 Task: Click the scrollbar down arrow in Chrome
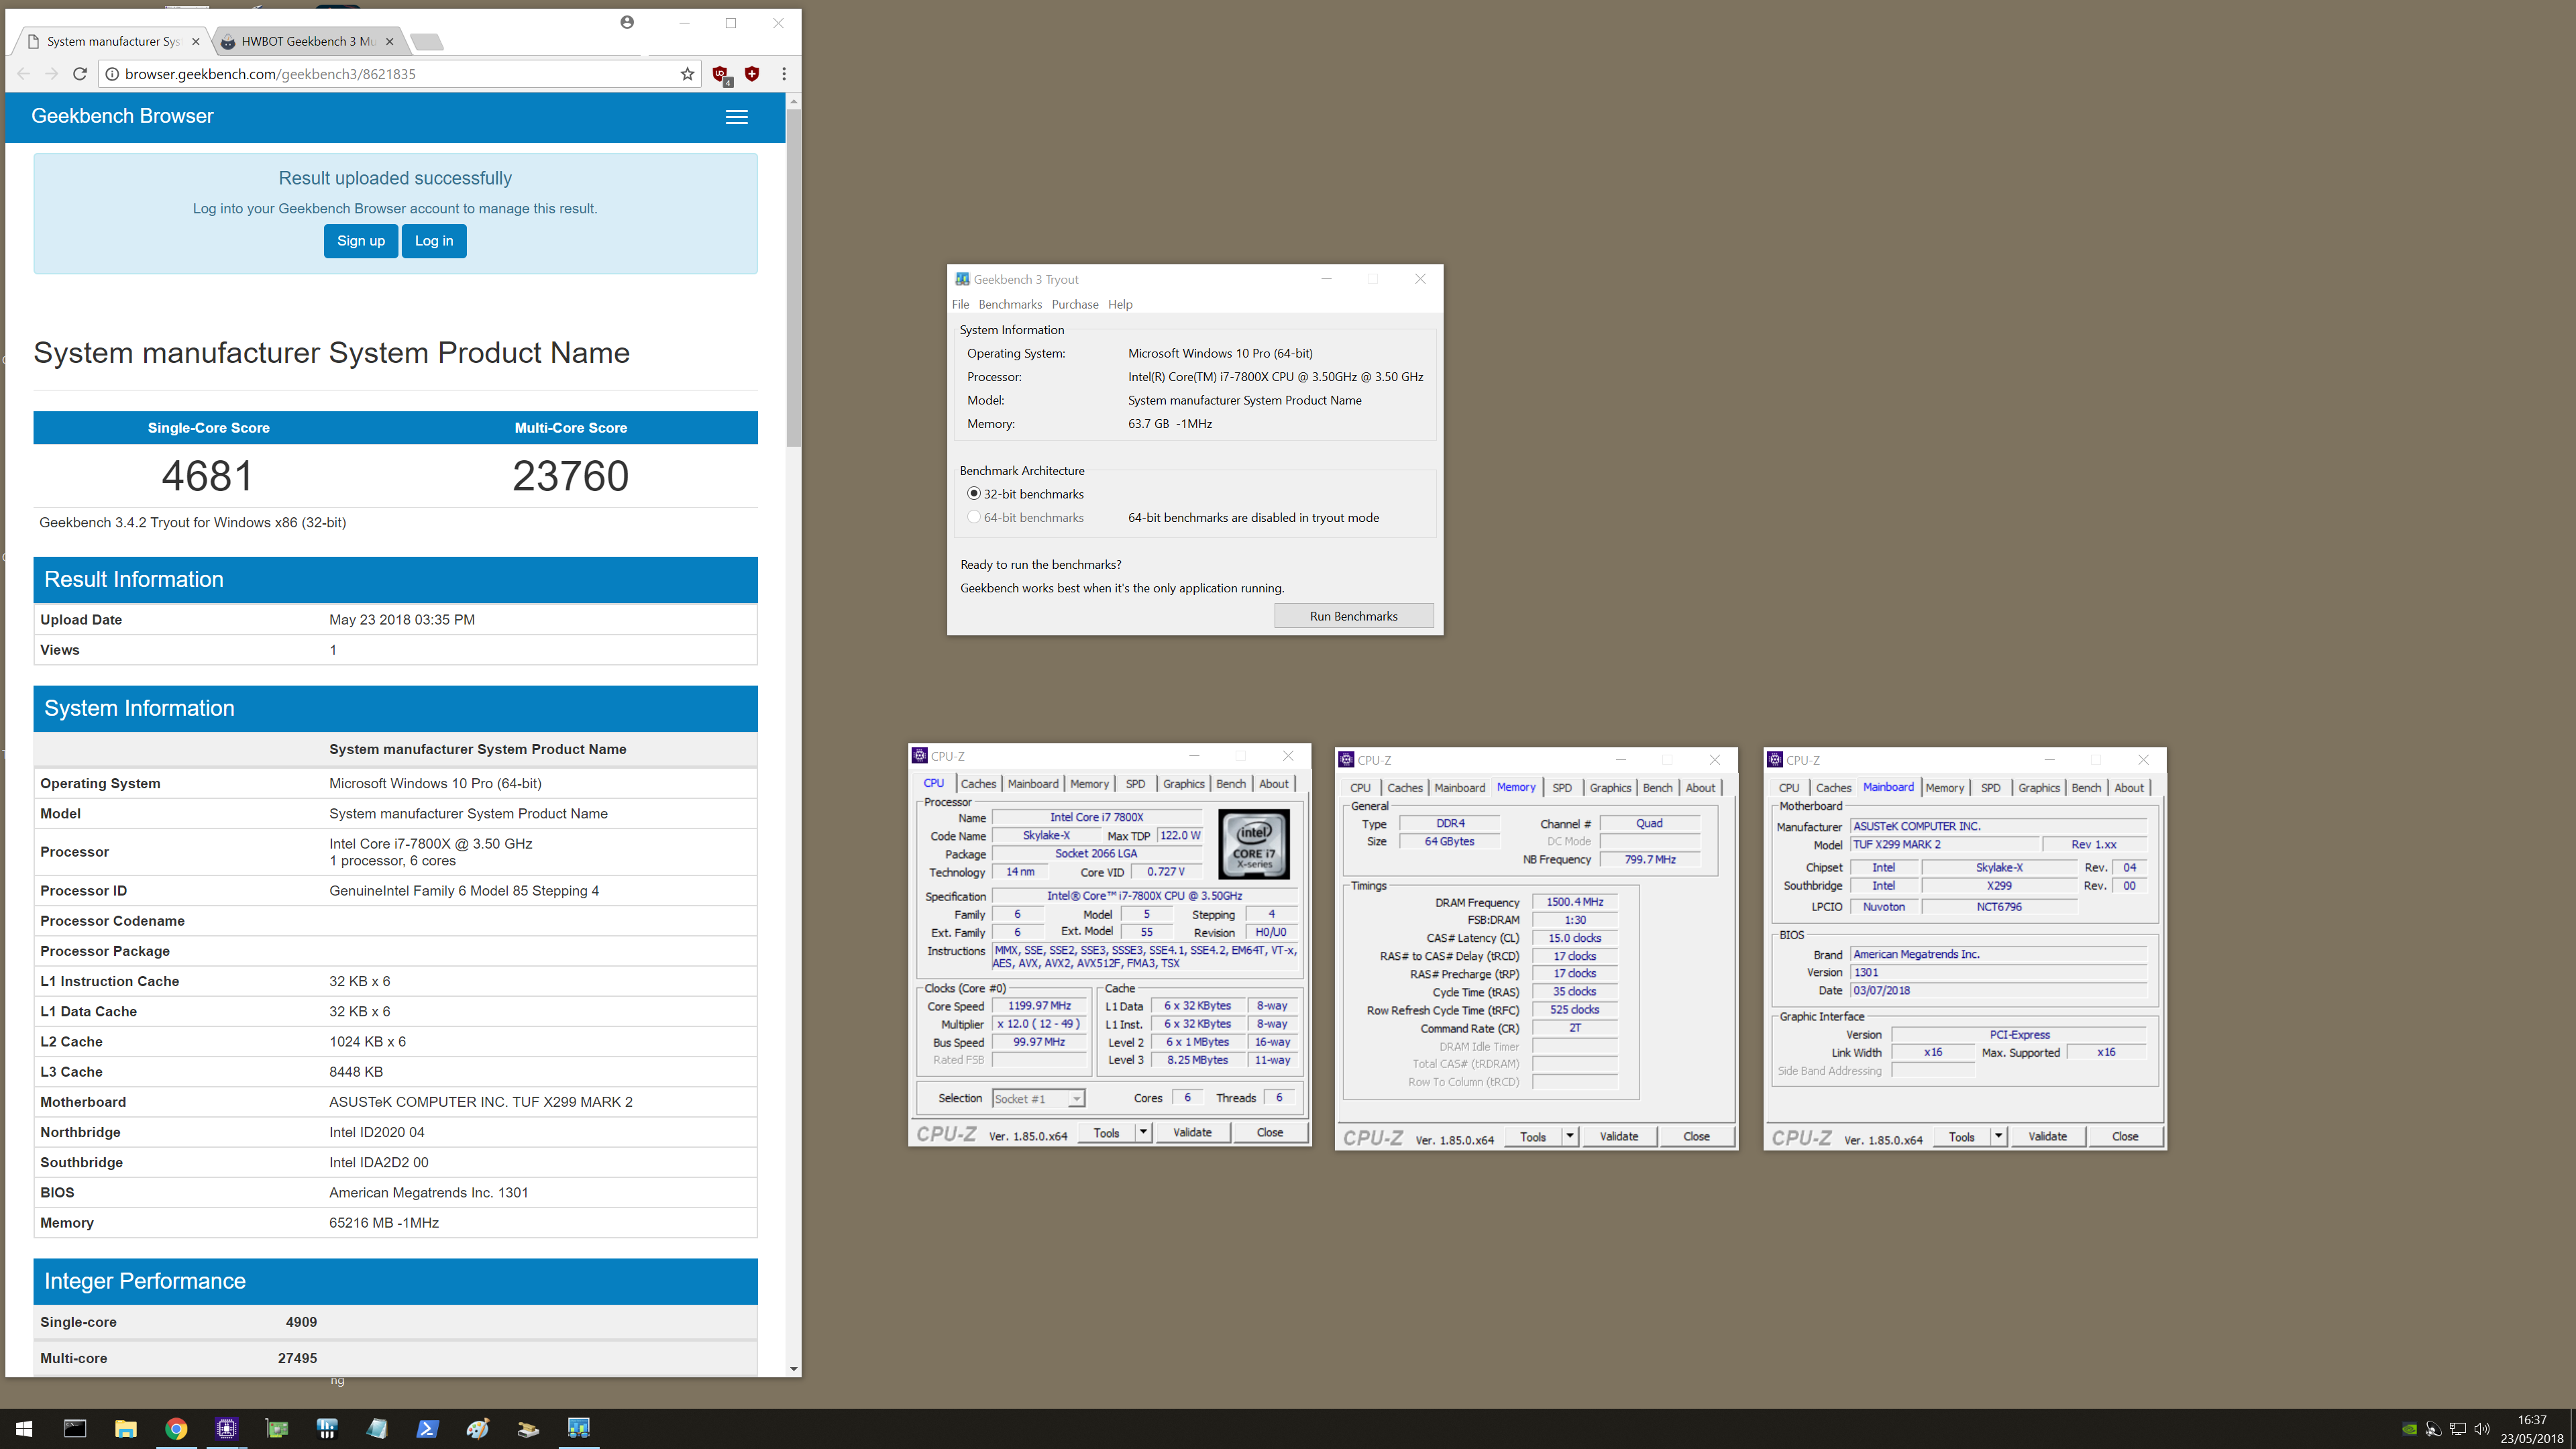click(x=793, y=1368)
